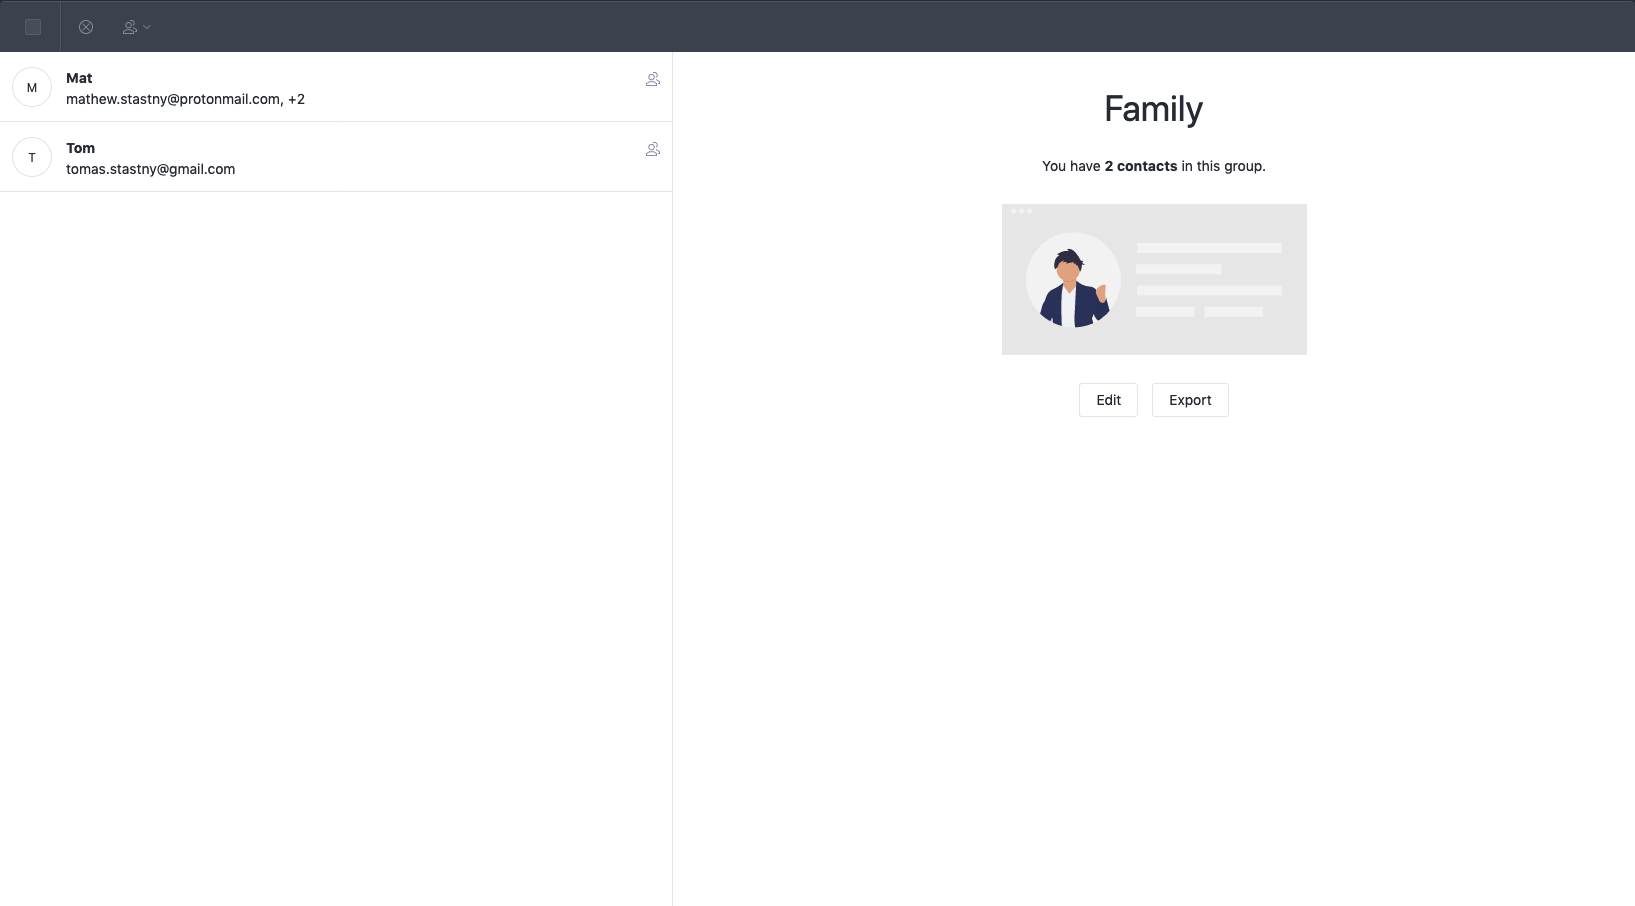The height and width of the screenshot is (906, 1635).
Task: Click the bold 2 contacts text
Action: [1141, 166]
